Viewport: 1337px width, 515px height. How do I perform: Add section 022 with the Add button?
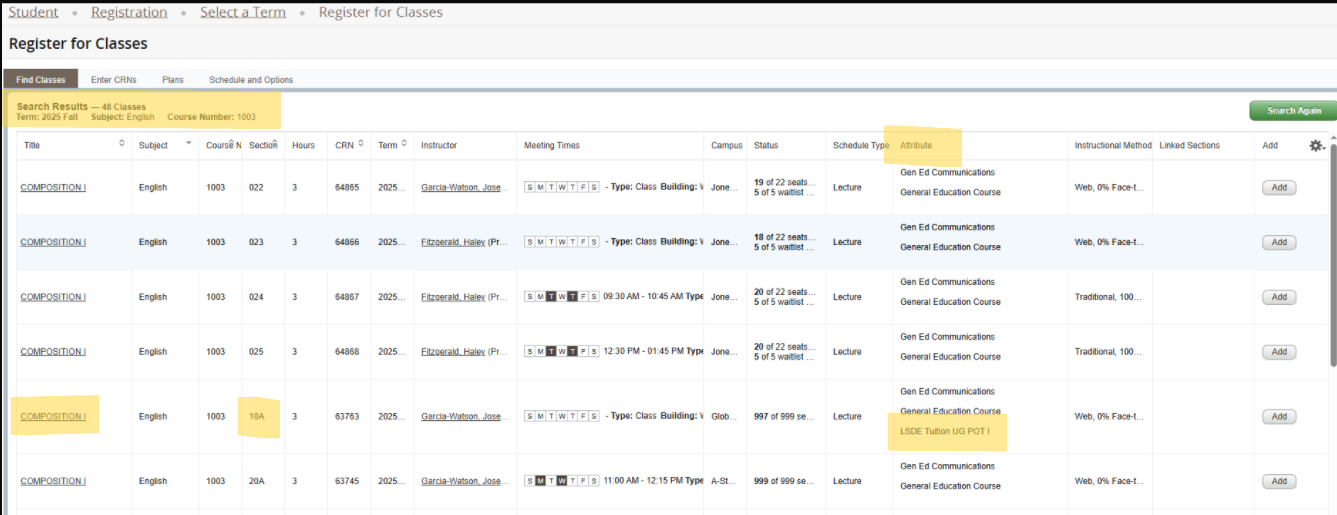point(1279,188)
